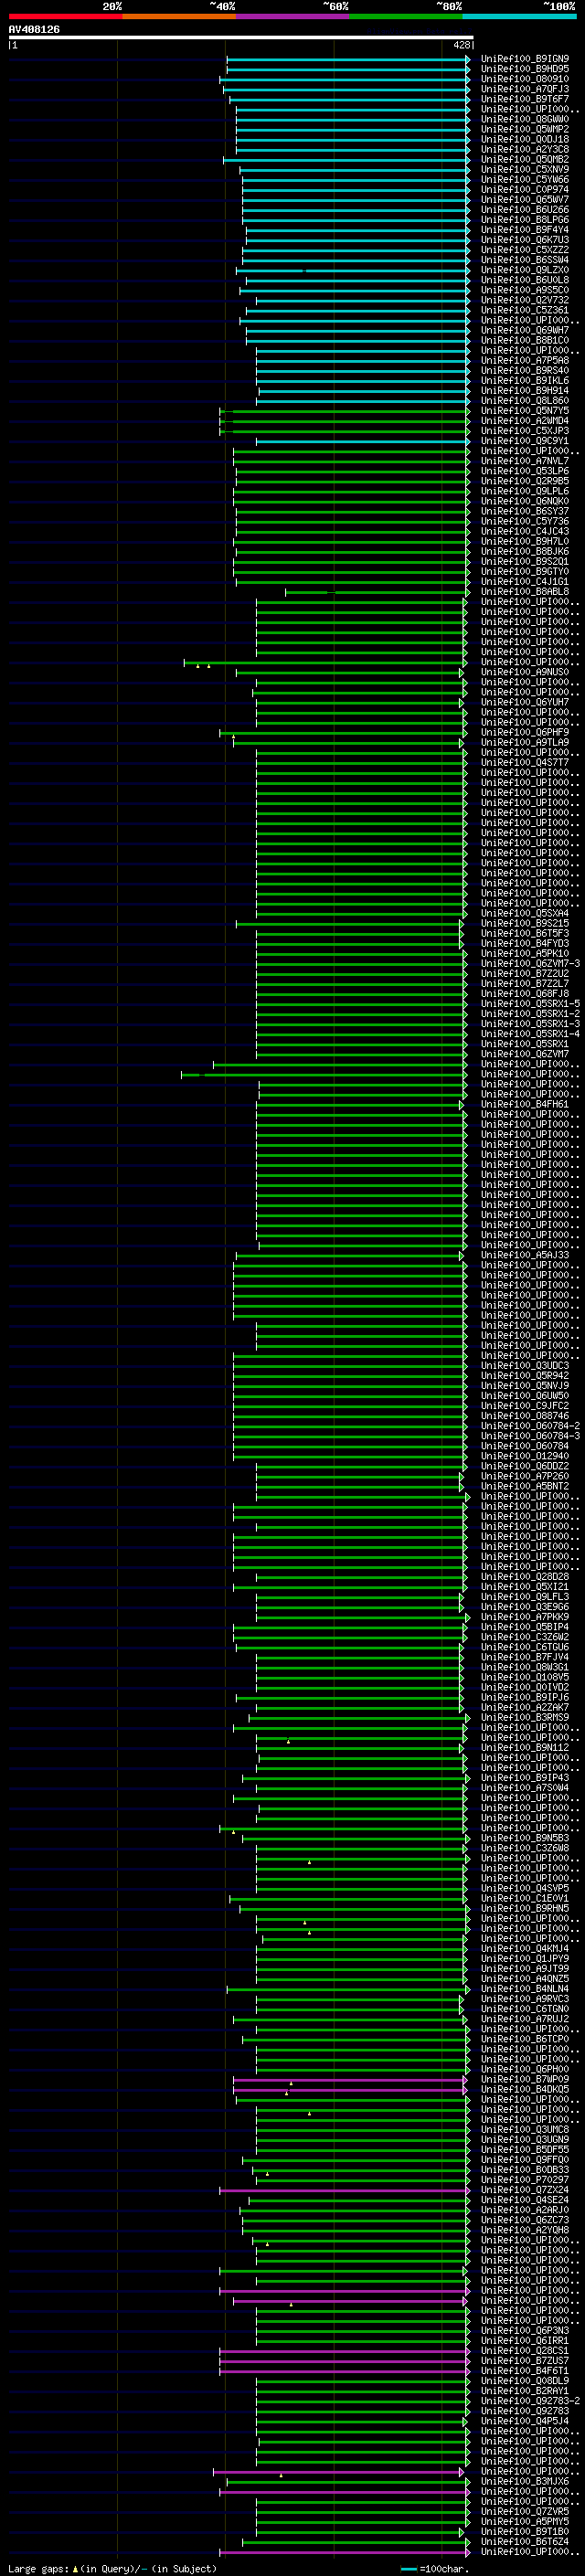This screenshot has height=2576, width=585.
Task: Select hit label UniRef100_Q5WMP2
Action: pyautogui.click(x=525, y=129)
